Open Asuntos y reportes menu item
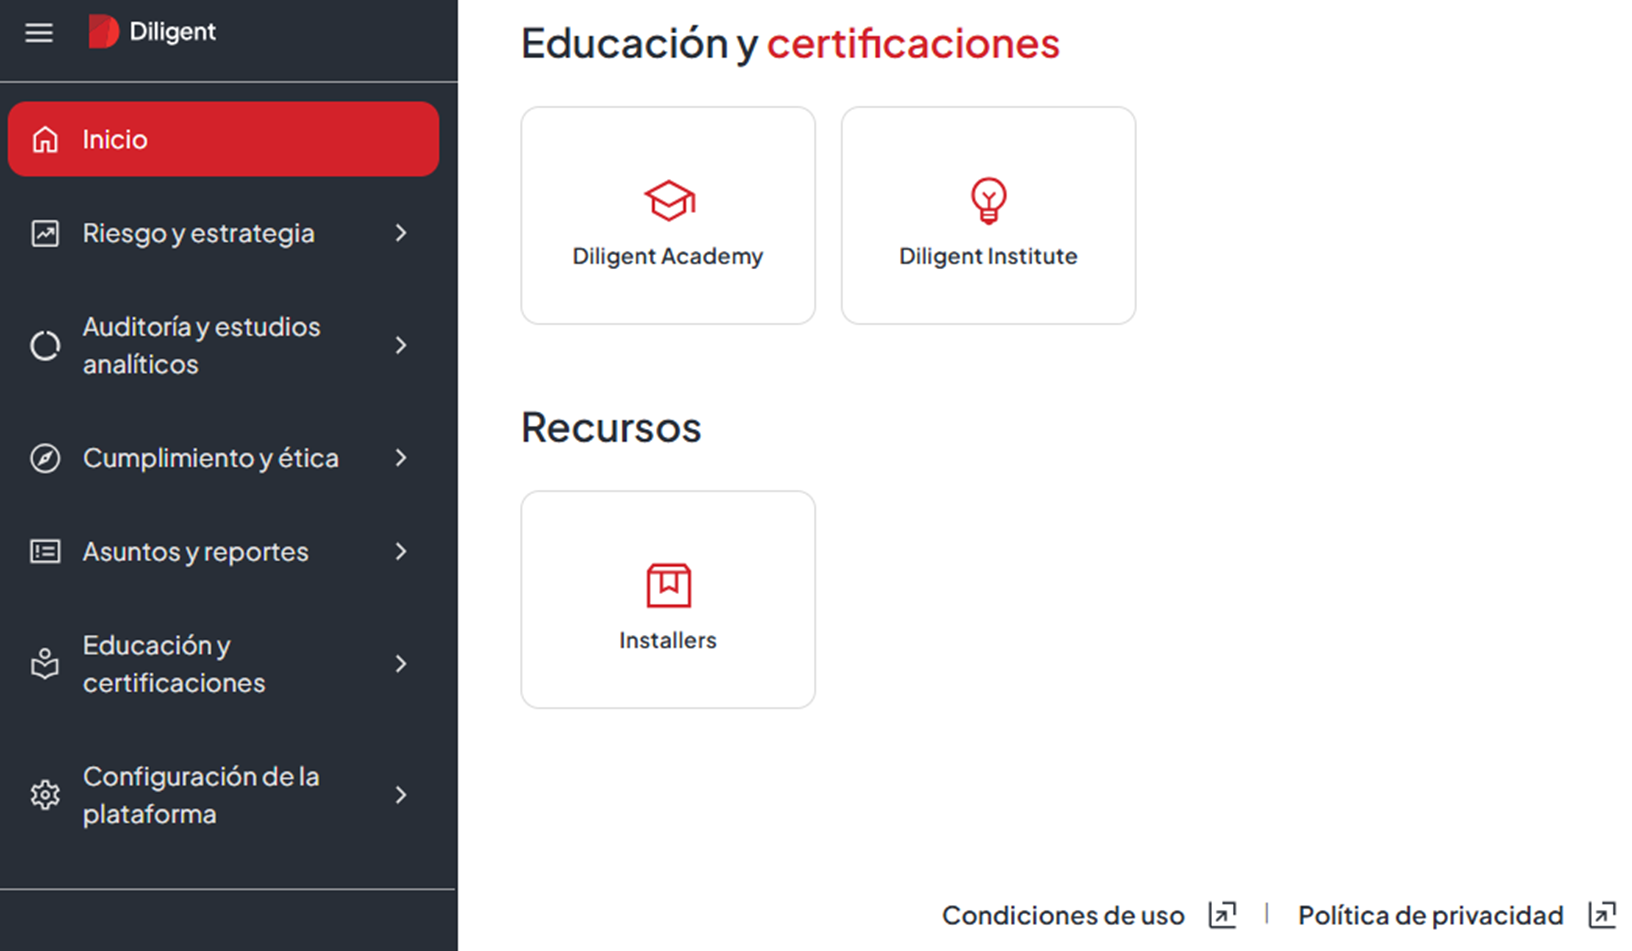1632x951 pixels. pos(223,551)
